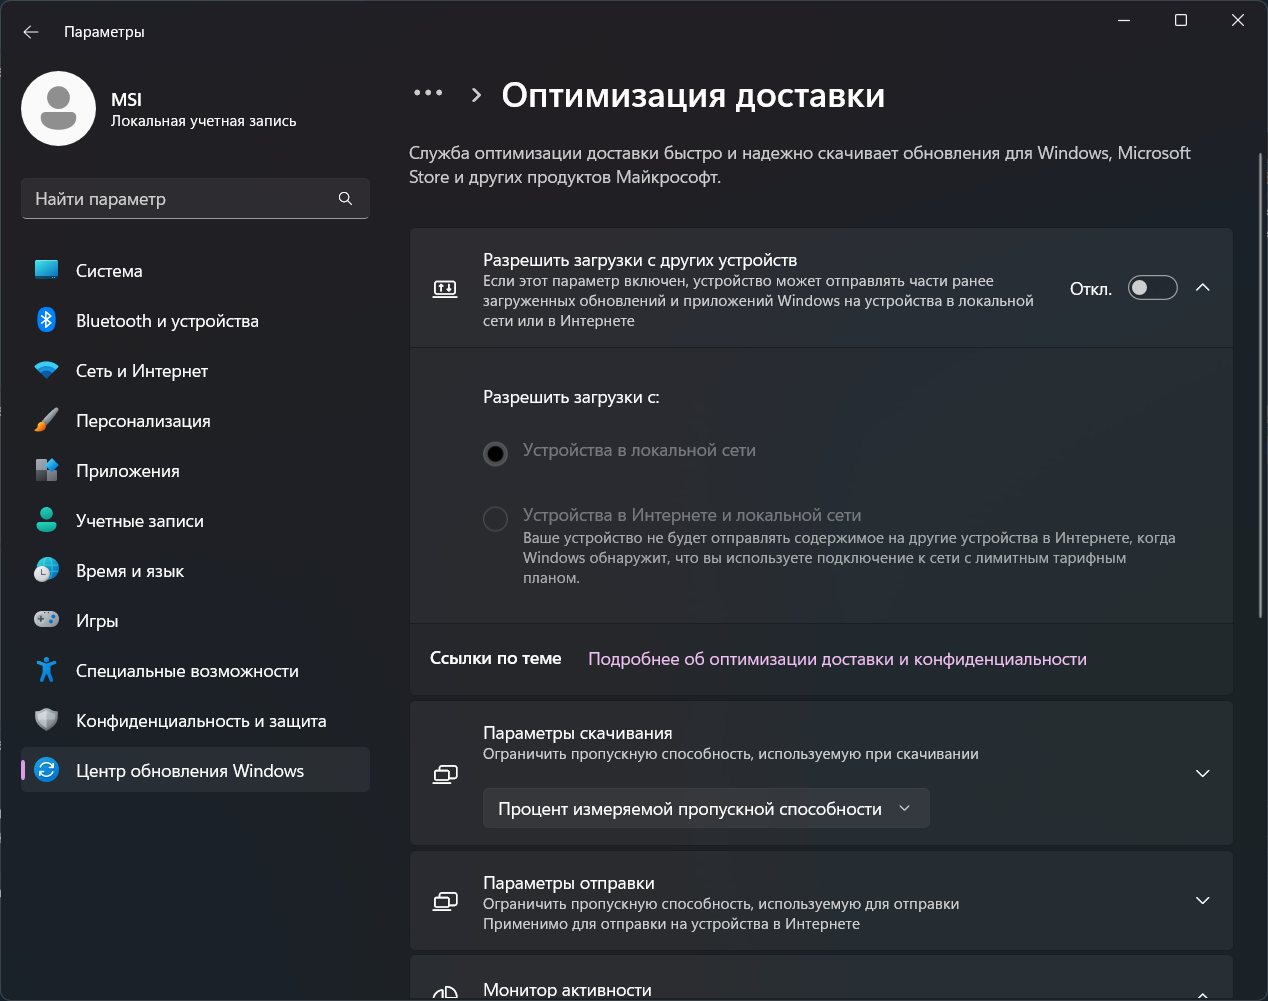This screenshot has height=1001, width=1268.
Task: Expand the Параметры отправки section
Action: (1203, 901)
